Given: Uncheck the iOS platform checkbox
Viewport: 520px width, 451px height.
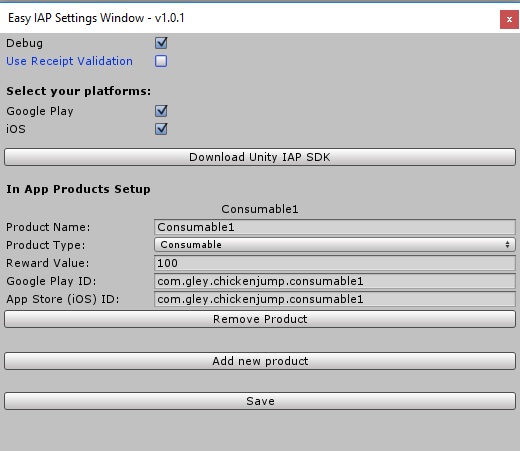Looking at the screenshot, I should (161, 129).
